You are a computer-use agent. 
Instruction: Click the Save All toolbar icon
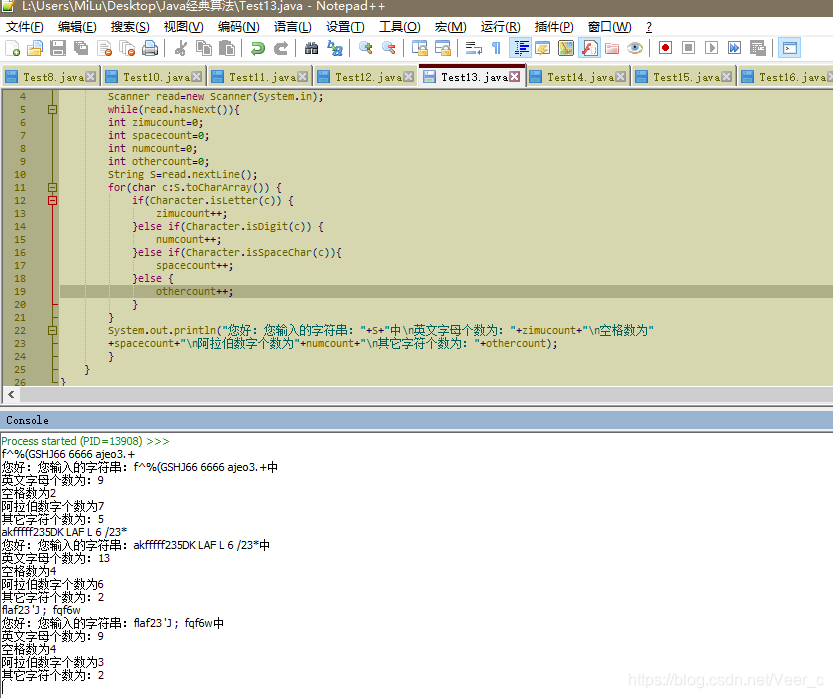(x=81, y=48)
